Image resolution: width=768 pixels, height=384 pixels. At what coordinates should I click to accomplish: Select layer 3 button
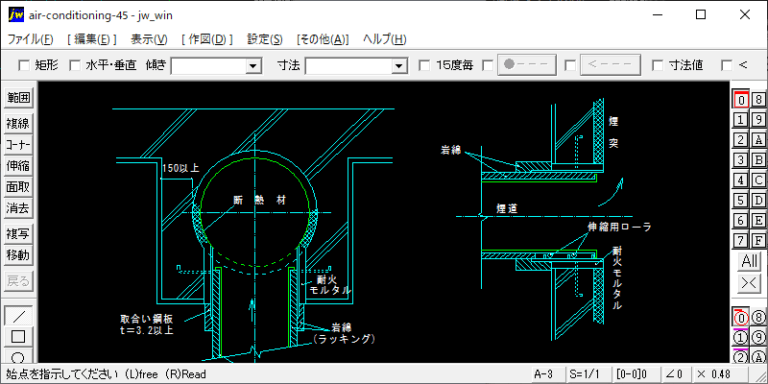click(741, 160)
